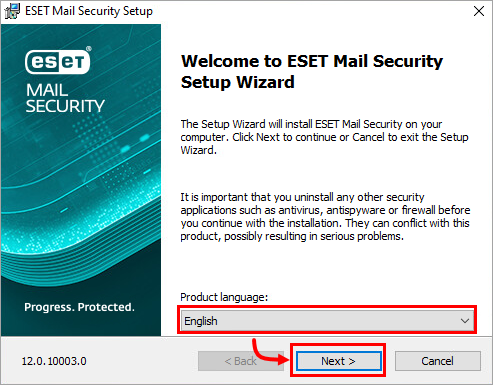
Task: Click the registered trademark symbol beside the ESET logo
Action: 89,49
